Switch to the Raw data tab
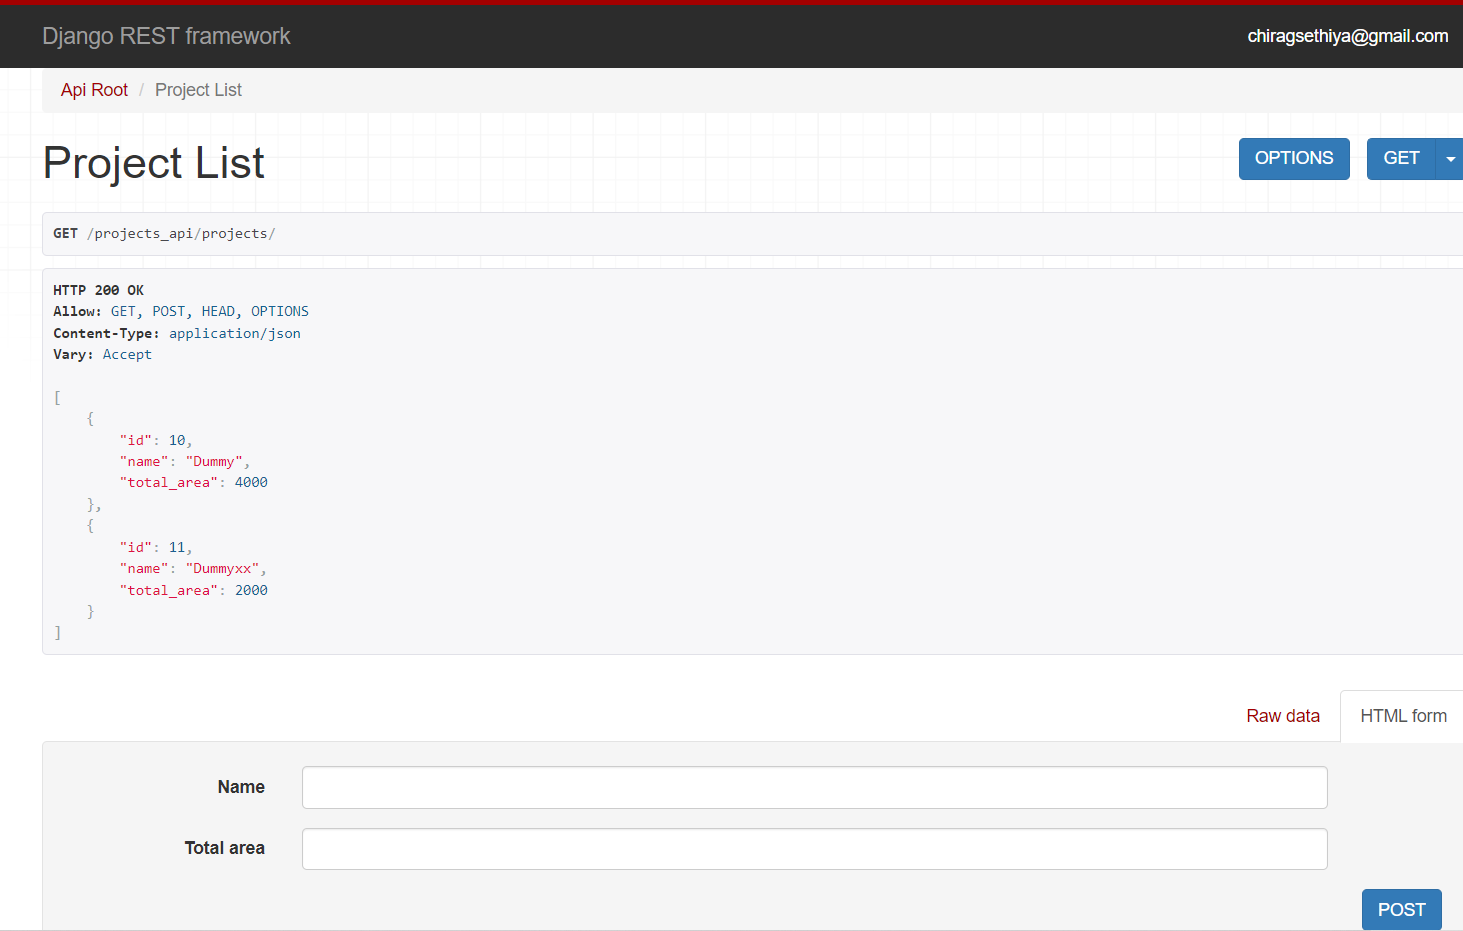The width and height of the screenshot is (1463, 931). point(1283,715)
